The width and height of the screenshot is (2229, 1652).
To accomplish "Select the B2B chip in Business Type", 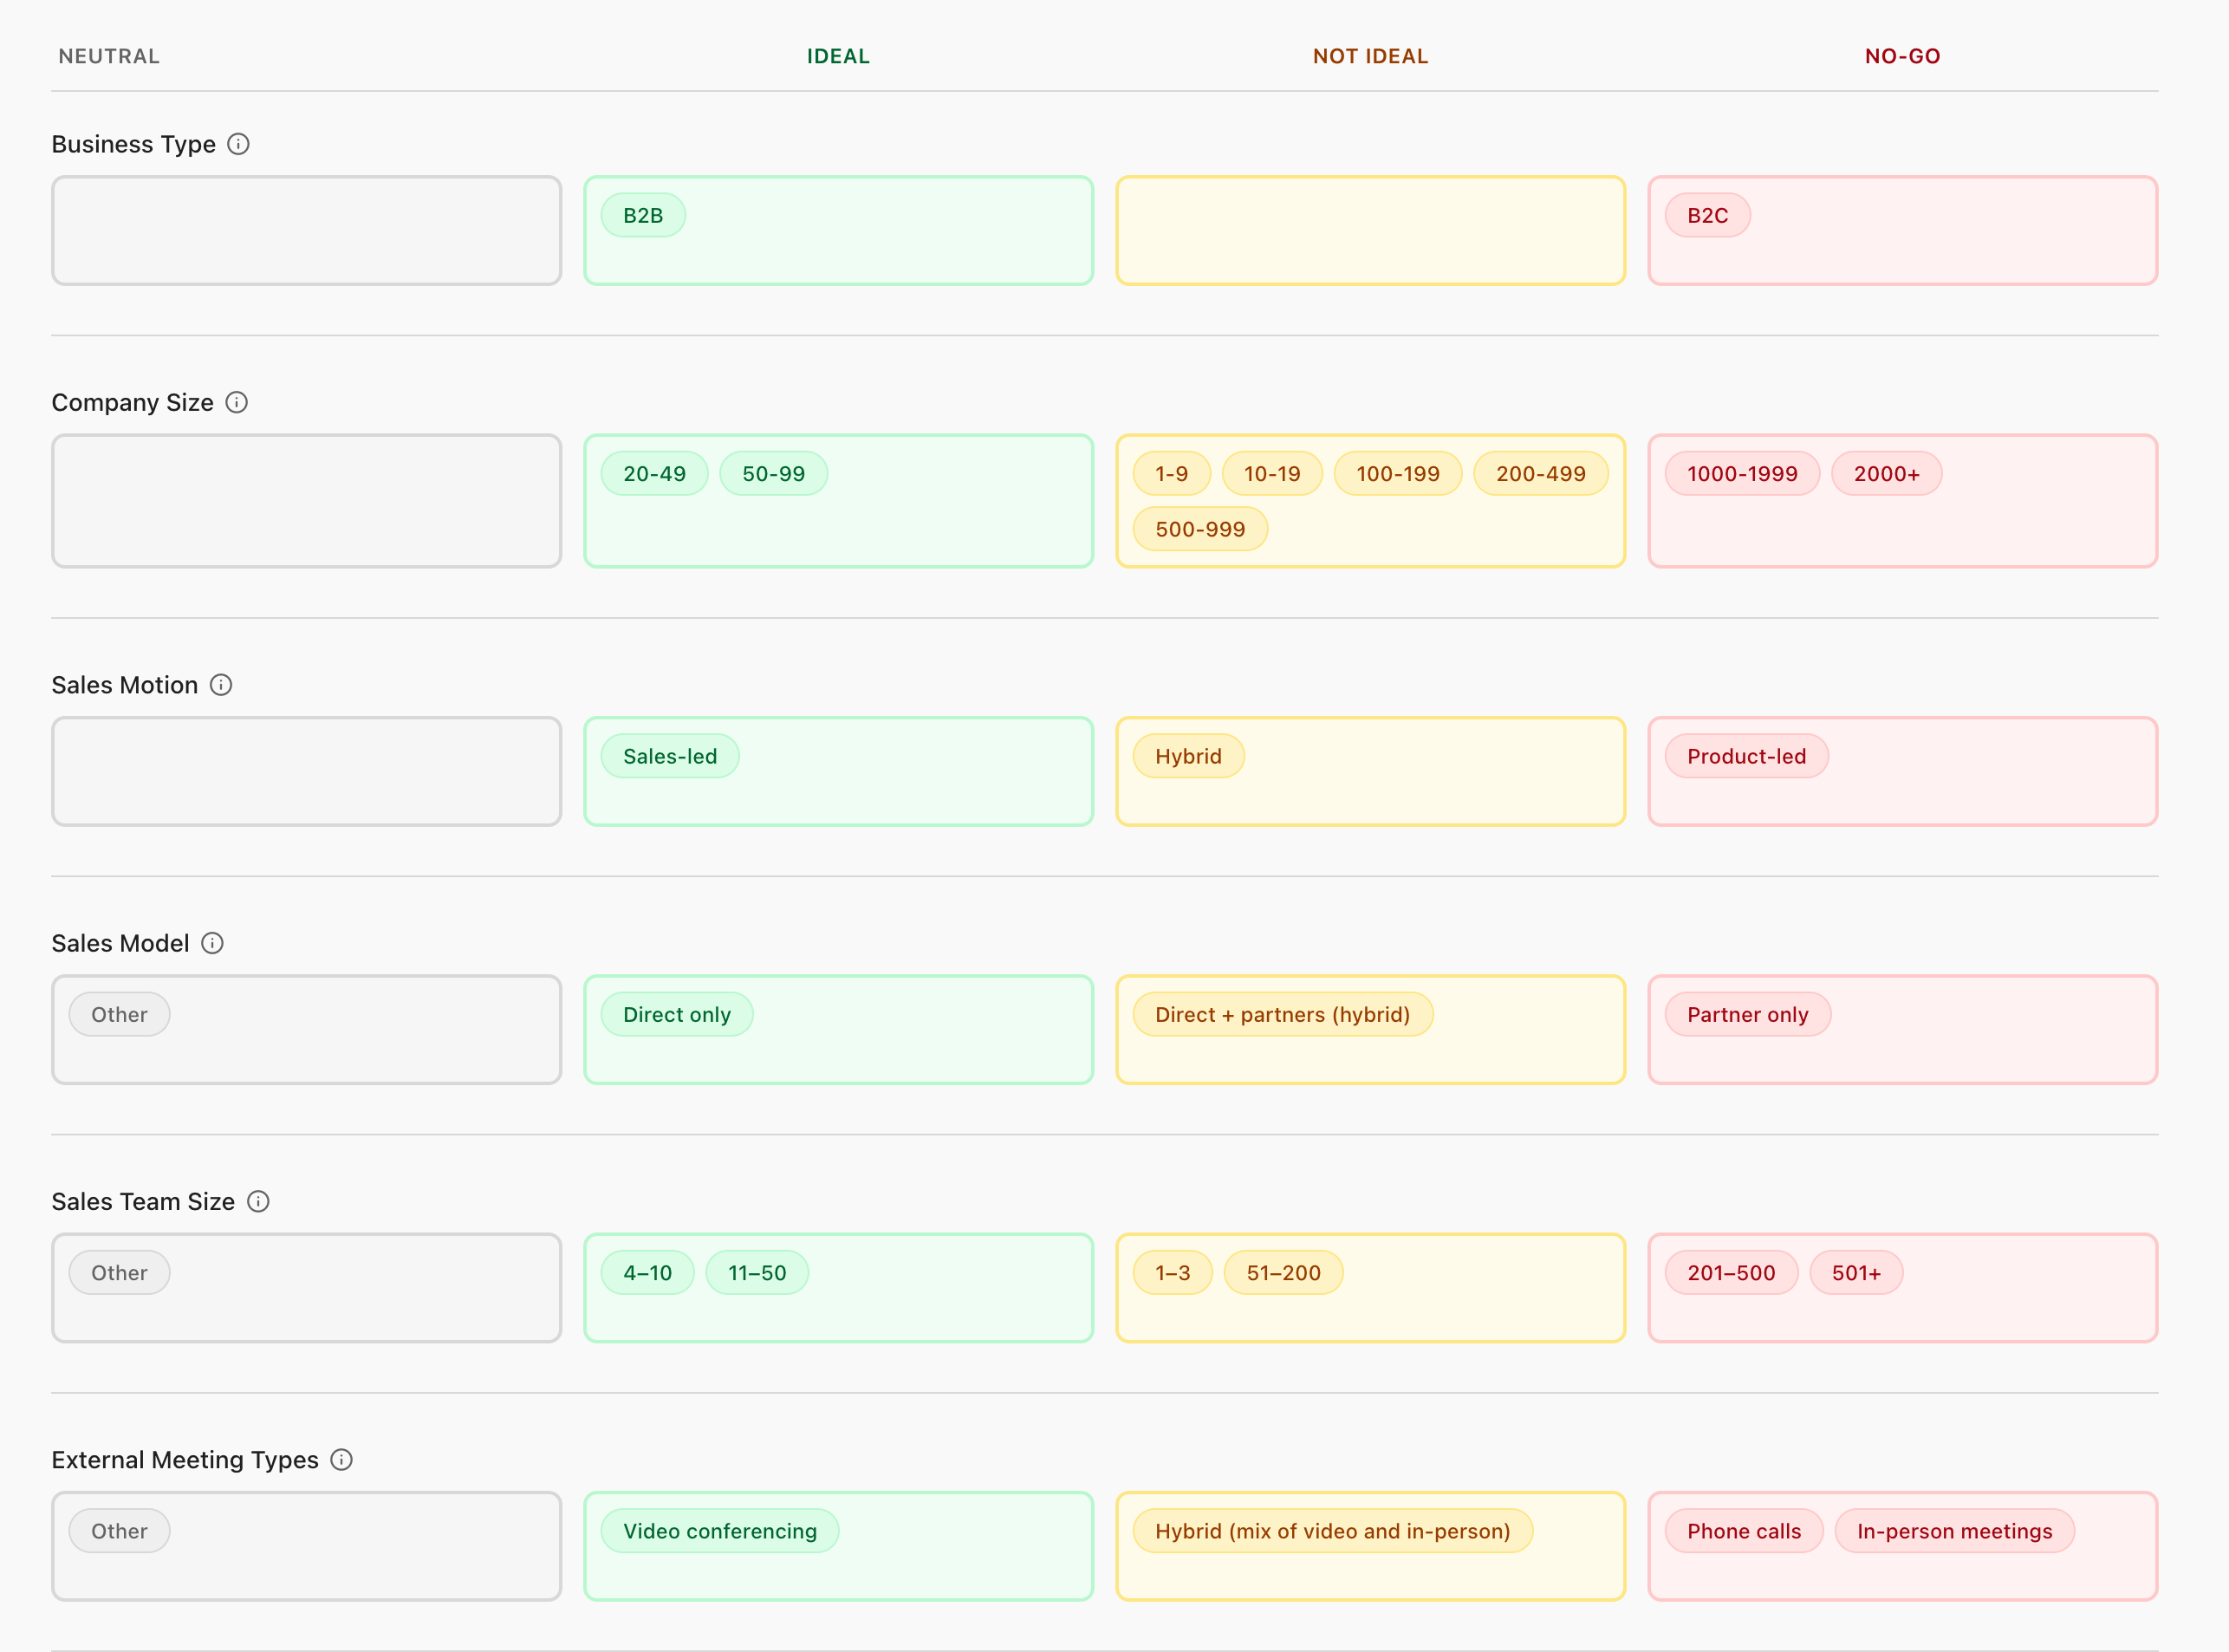I will coord(643,215).
